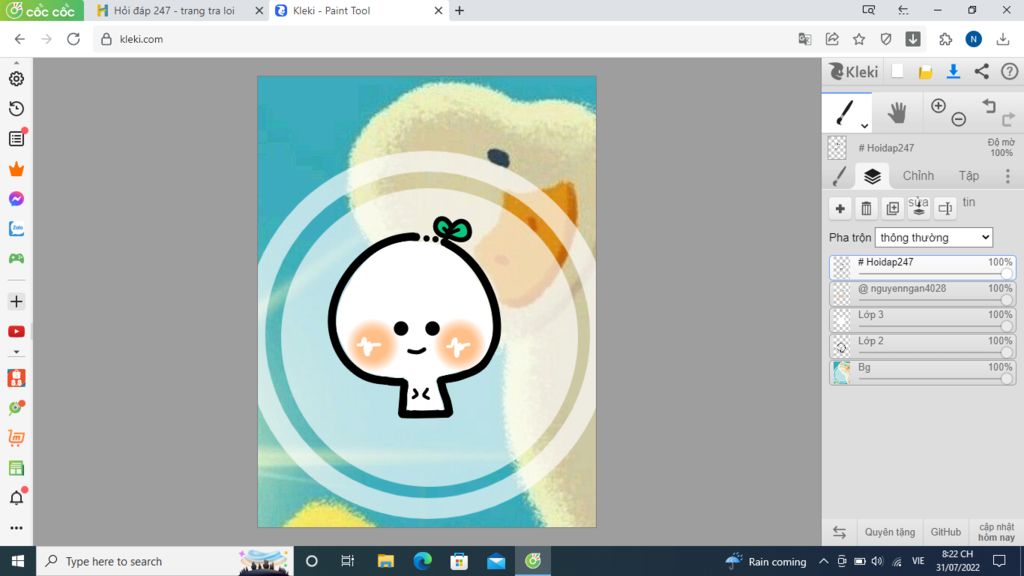Bookmark this page with the star icon
This screenshot has width=1024, height=576.
click(x=859, y=39)
